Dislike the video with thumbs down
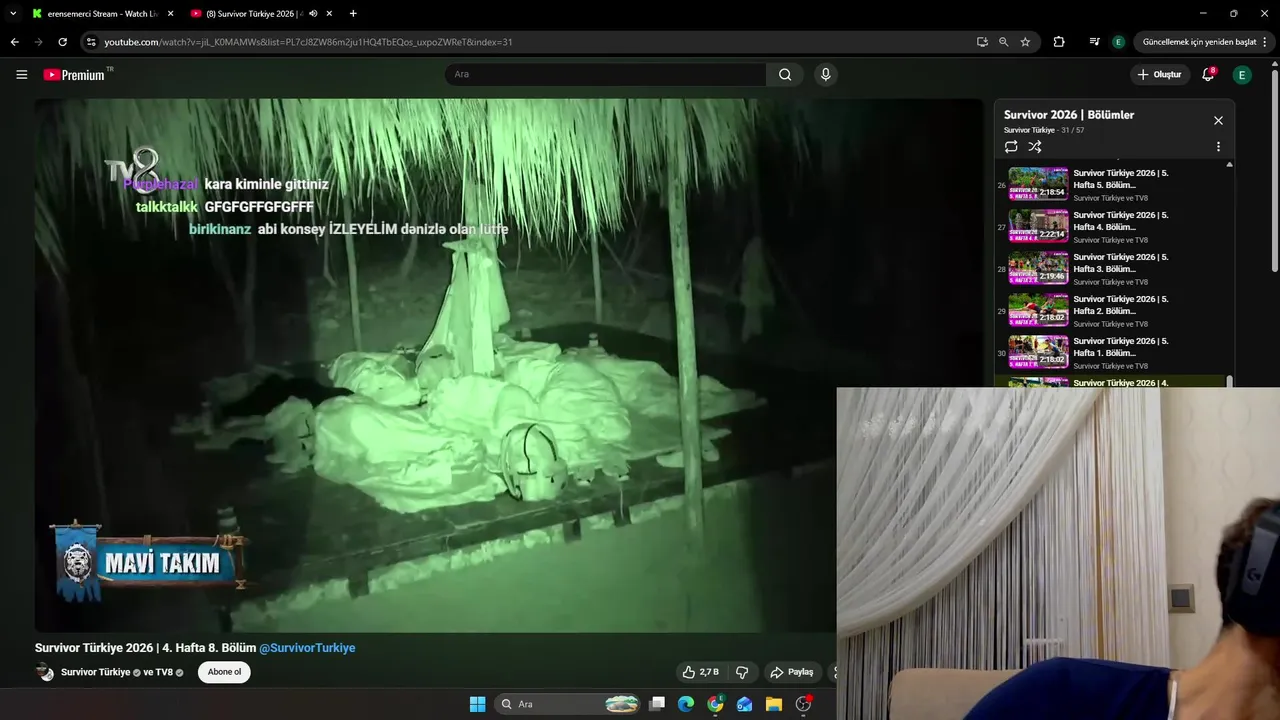This screenshot has height=720, width=1280. tap(741, 672)
